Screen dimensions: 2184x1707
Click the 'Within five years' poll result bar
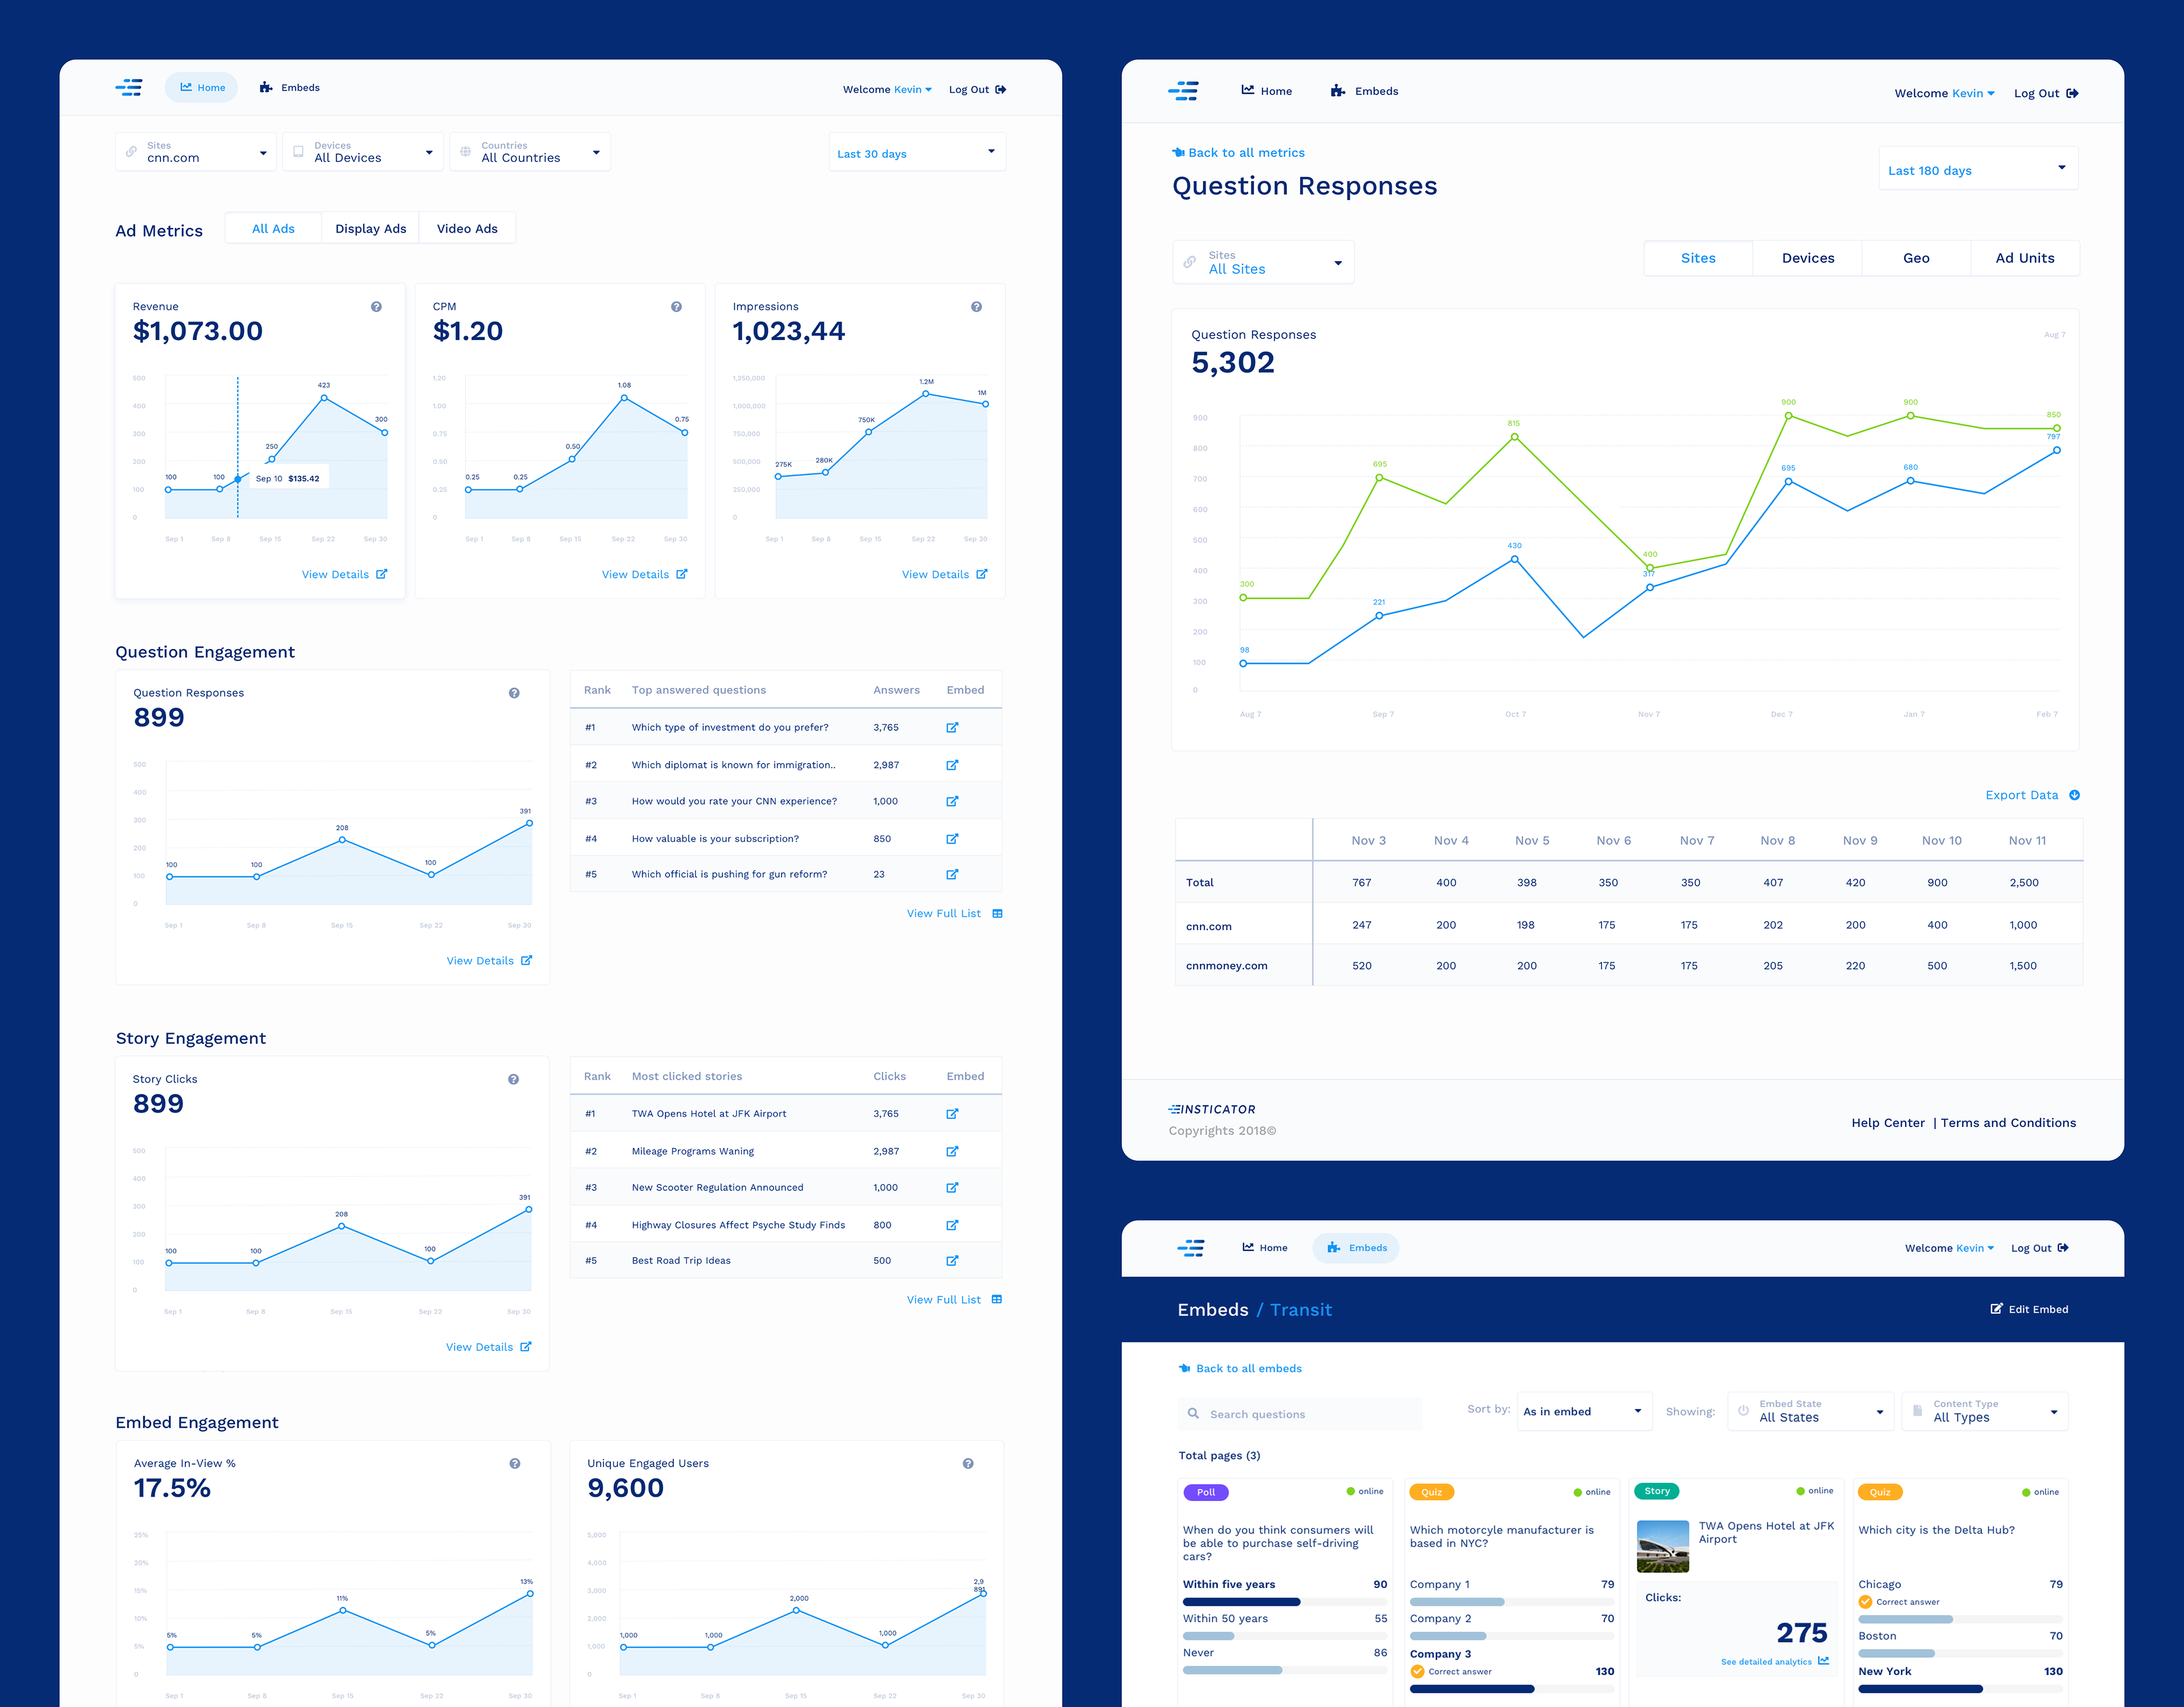pos(1285,1602)
